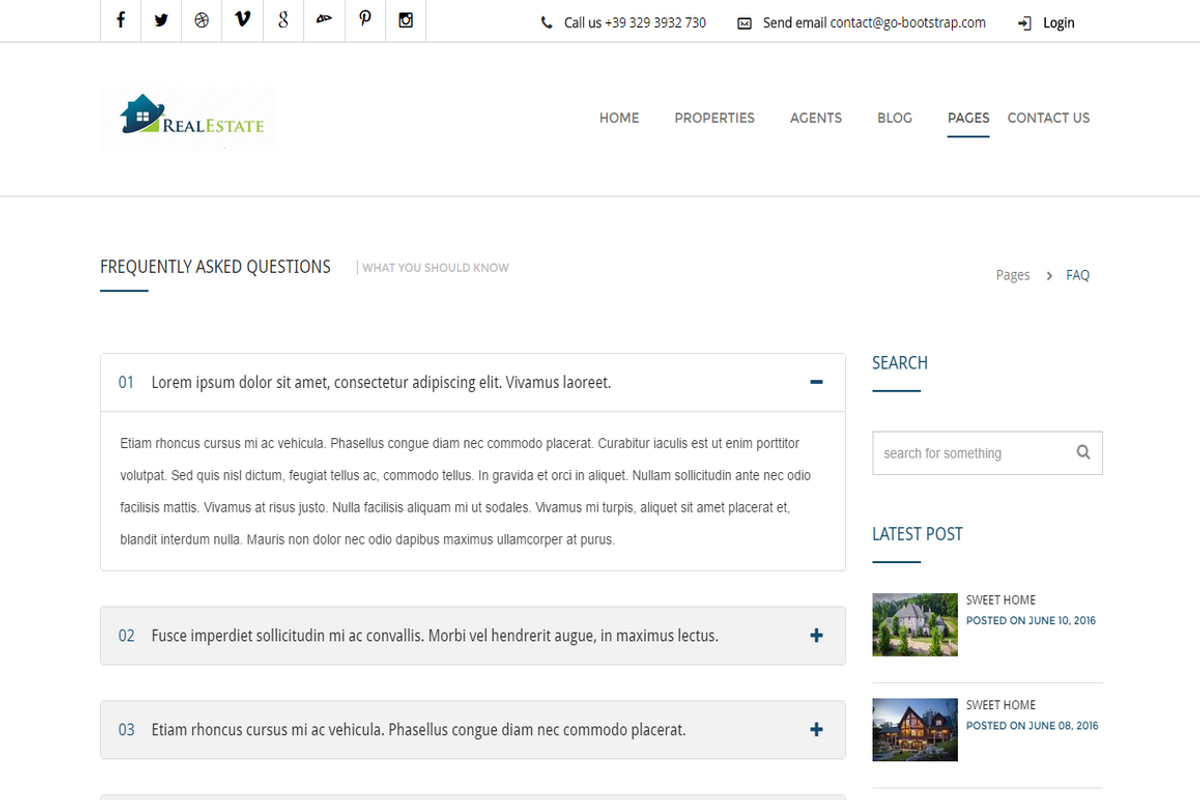Open the Pages menu
Viewport: 1200px width, 800px height.
(968, 118)
